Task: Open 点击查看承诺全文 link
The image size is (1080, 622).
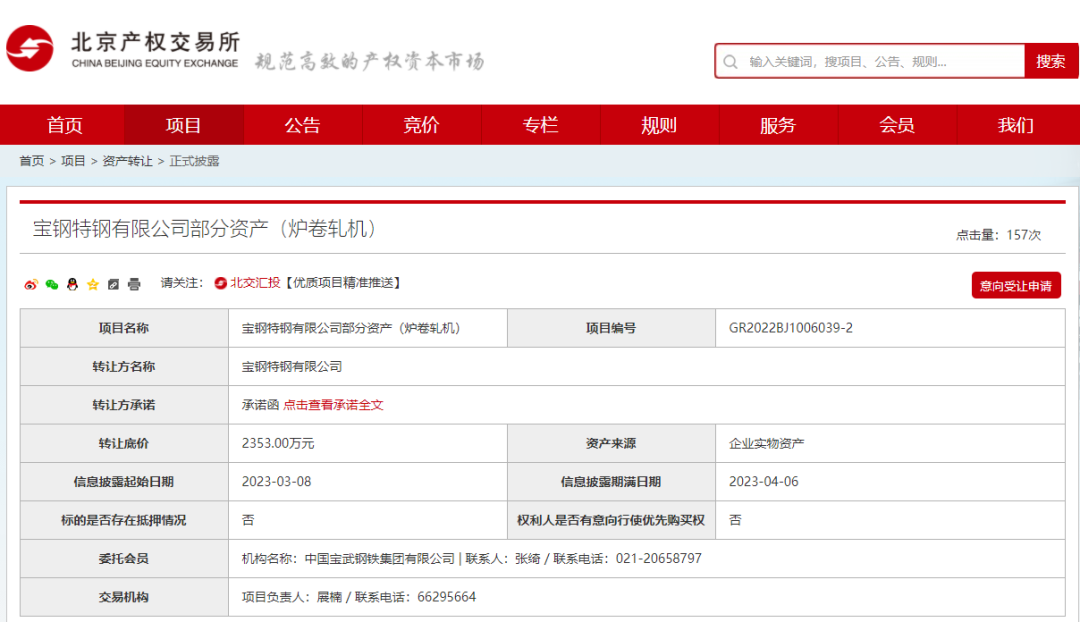Action: (x=333, y=405)
